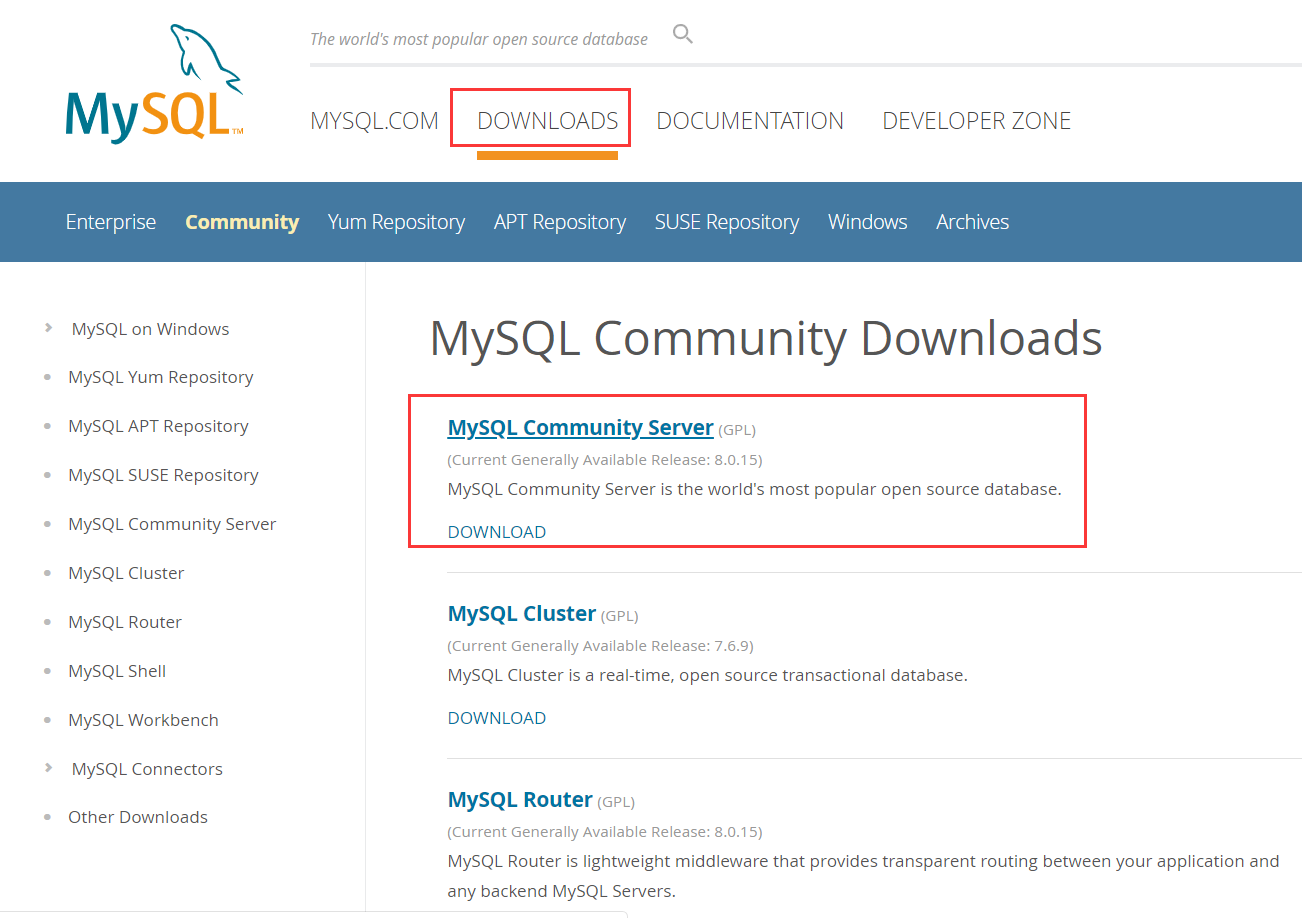Image resolution: width=1302 pixels, height=918 pixels.
Task: Switch to the Enterprise tab
Action: (110, 221)
